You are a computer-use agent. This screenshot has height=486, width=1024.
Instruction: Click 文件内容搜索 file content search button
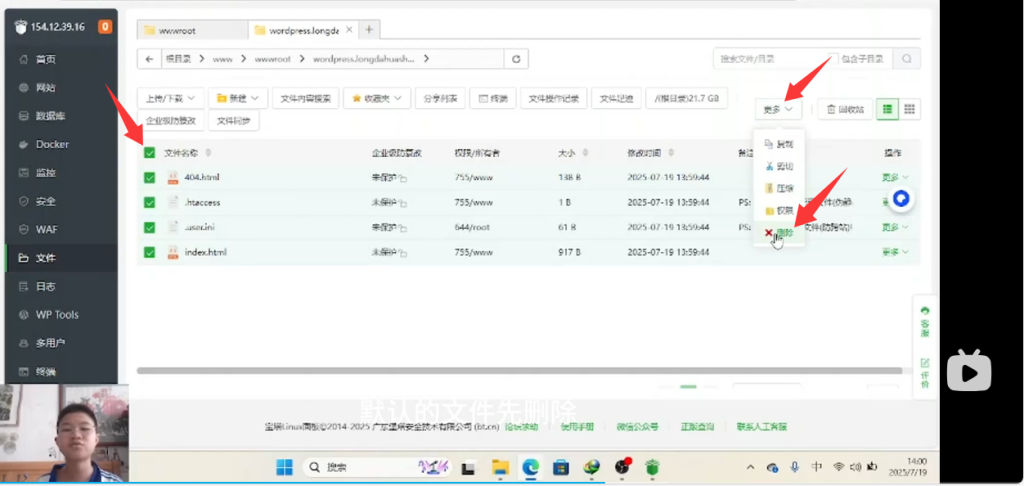pyautogui.click(x=305, y=99)
